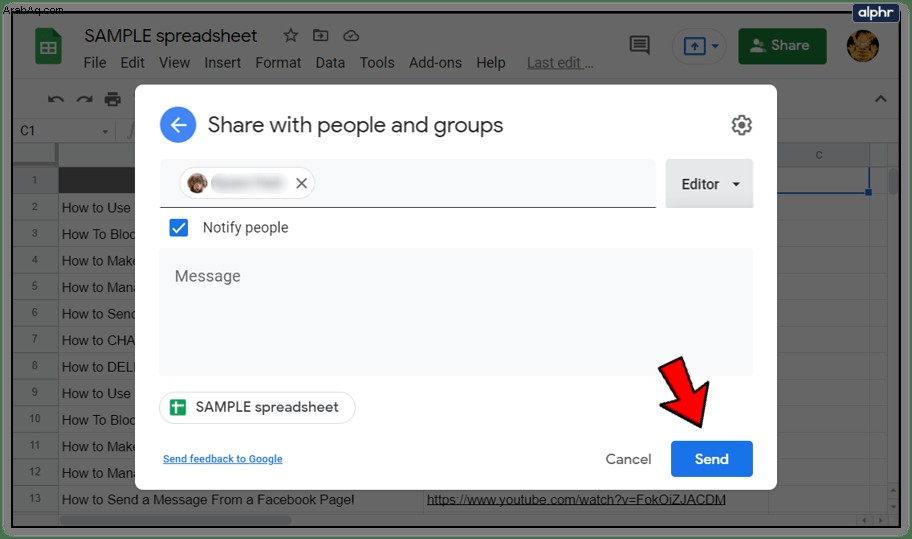Image resolution: width=912 pixels, height=539 pixels.
Task: Open the Format menu
Action: click(x=278, y=62)
